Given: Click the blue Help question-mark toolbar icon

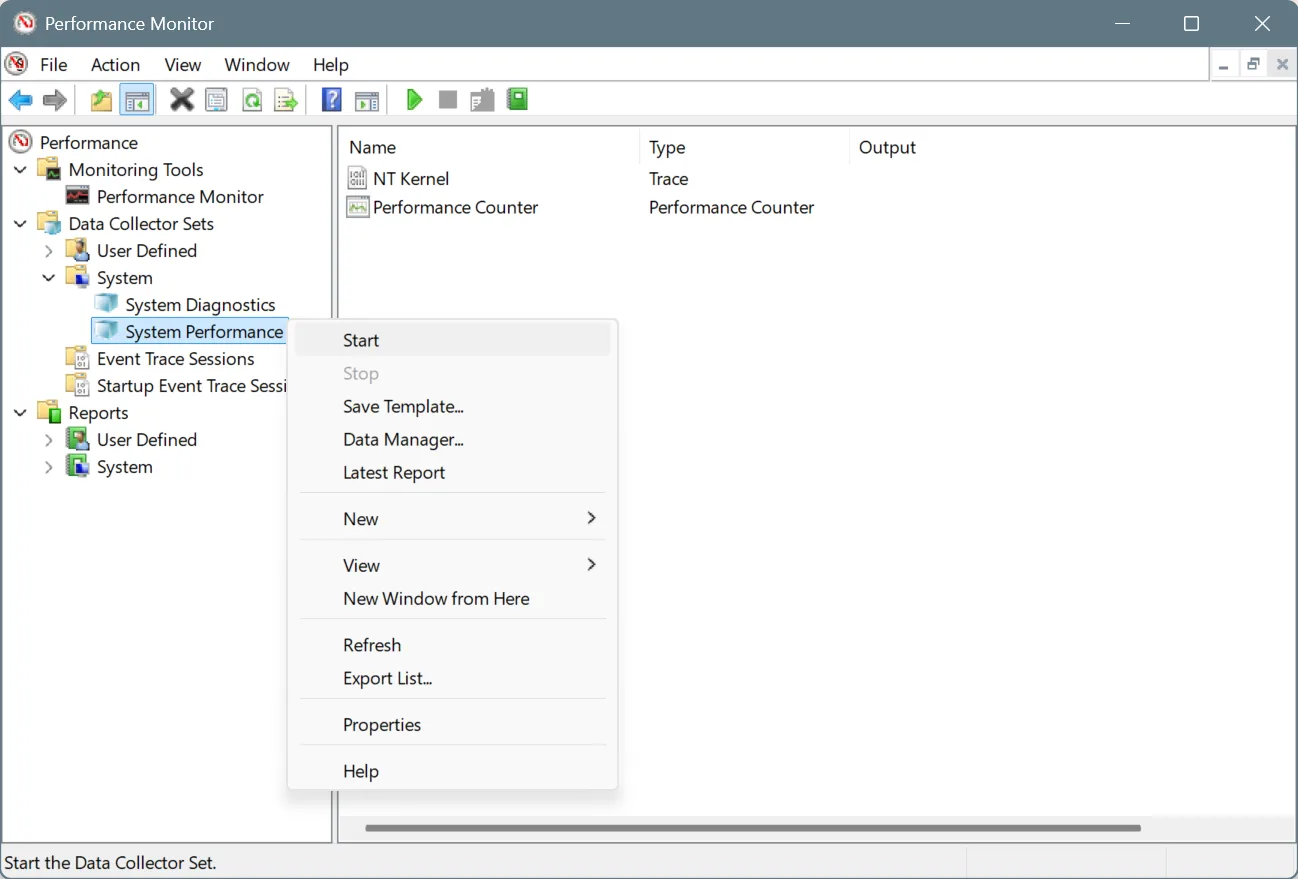Looking at the screenshot, I should pos(332,100).
